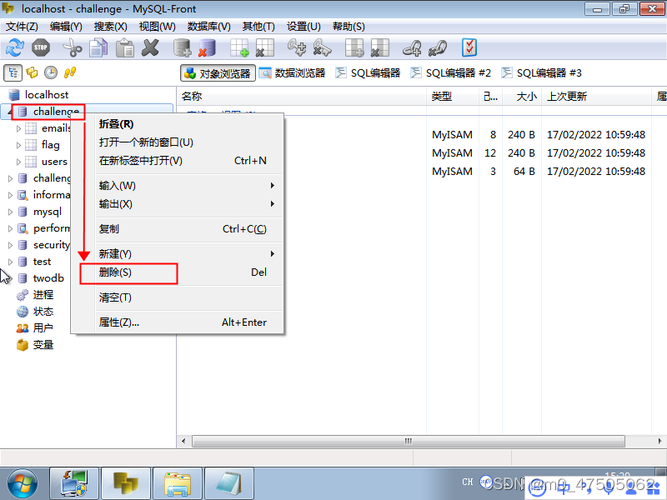Select localhost in the tree
The height and width of the screenshot is (500, 667).
46,95
